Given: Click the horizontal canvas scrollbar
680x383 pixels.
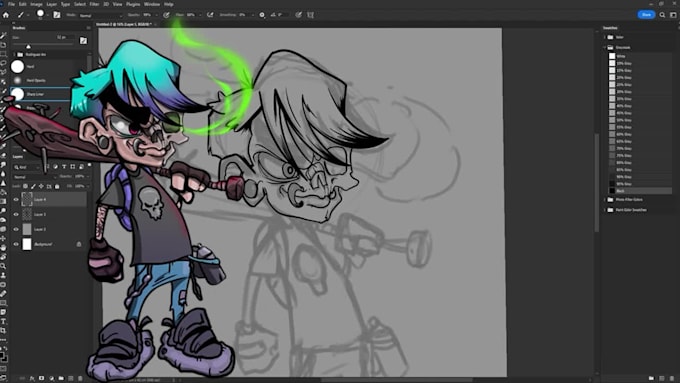Looking at the screenshot, I should 396,380.
